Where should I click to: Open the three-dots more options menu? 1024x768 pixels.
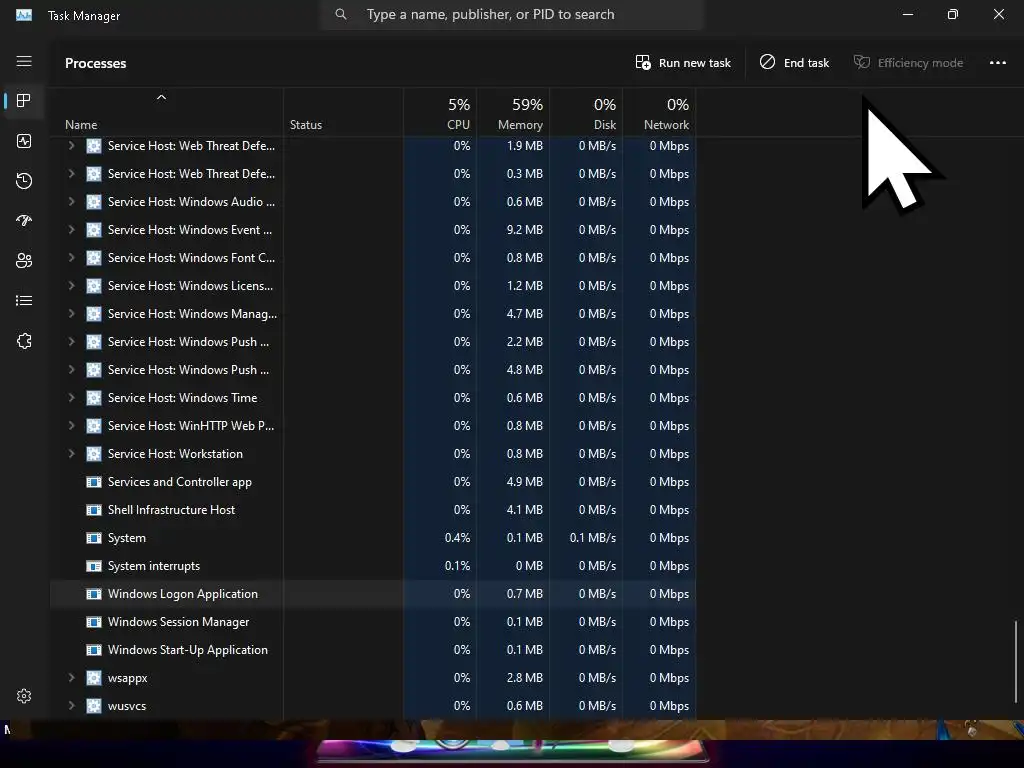coord(998,63)
